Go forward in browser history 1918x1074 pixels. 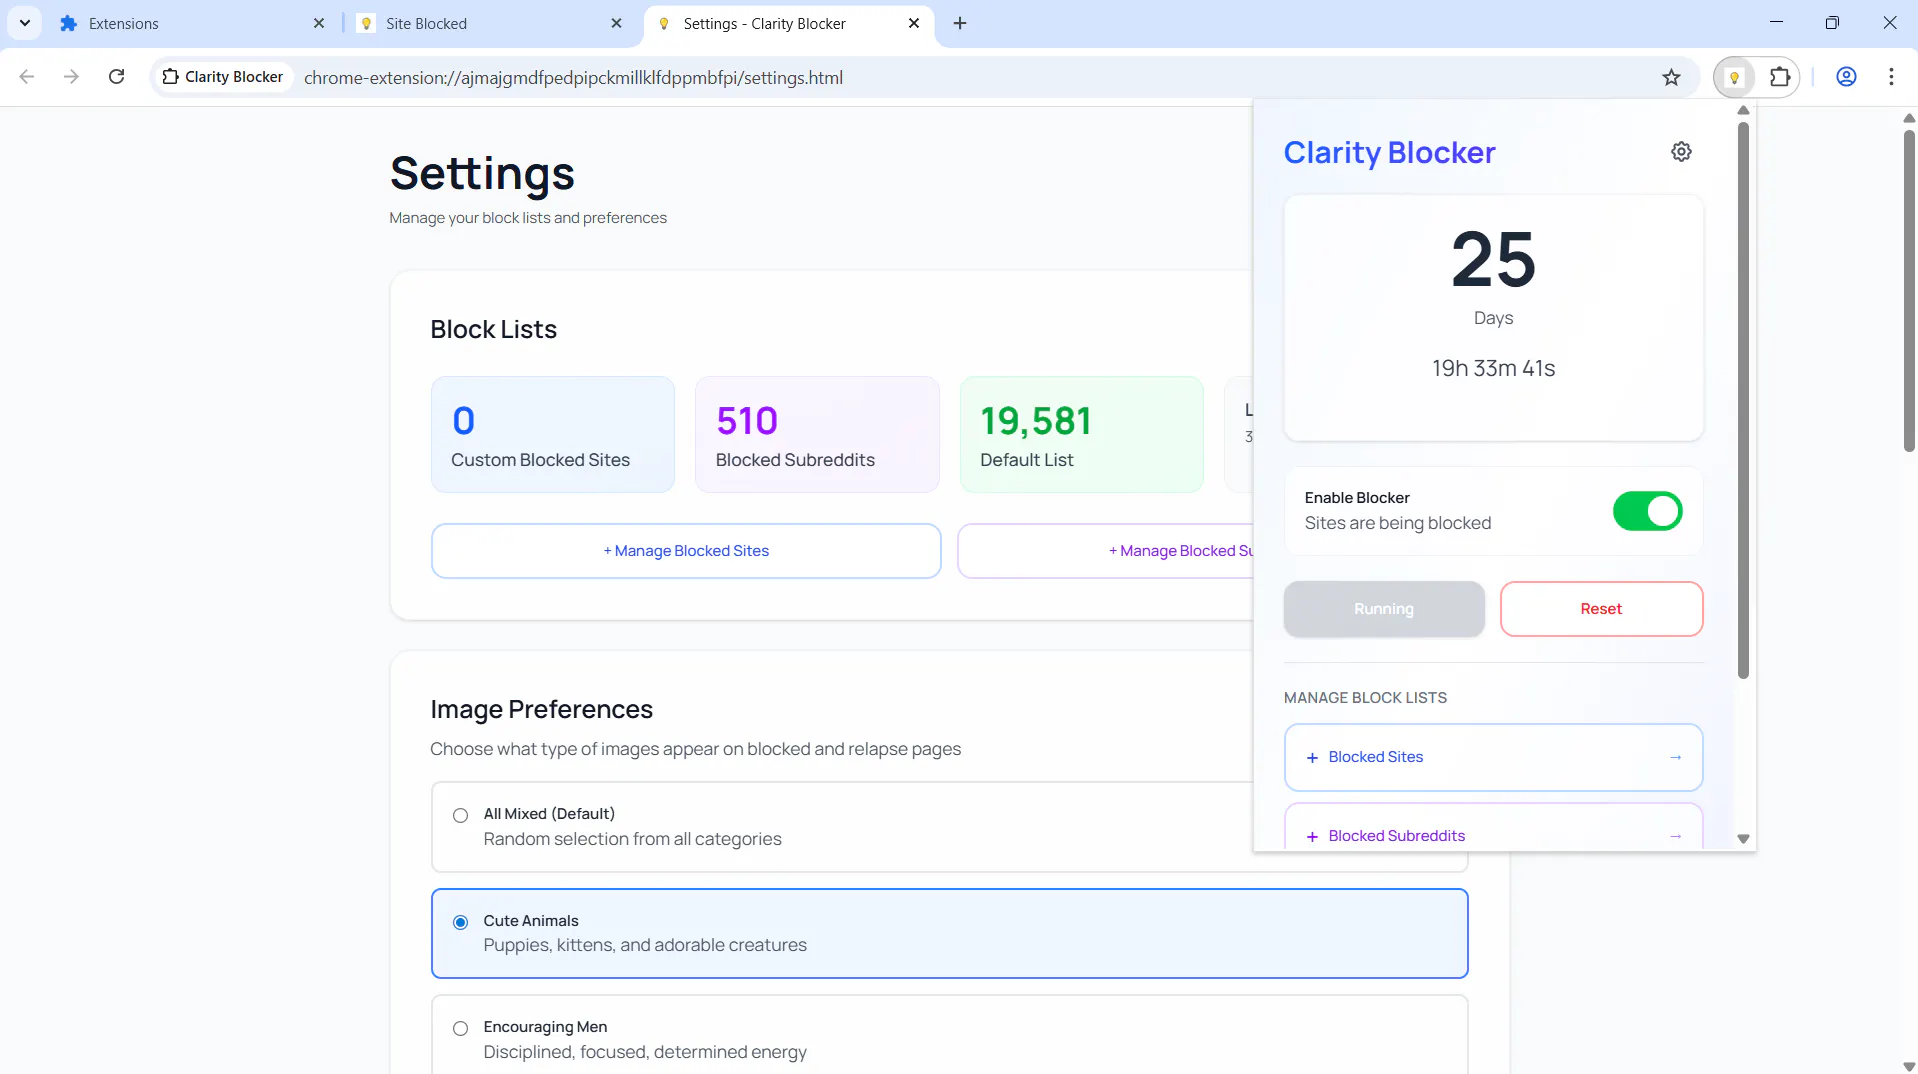pyautogui.click(x=71, y=77)
